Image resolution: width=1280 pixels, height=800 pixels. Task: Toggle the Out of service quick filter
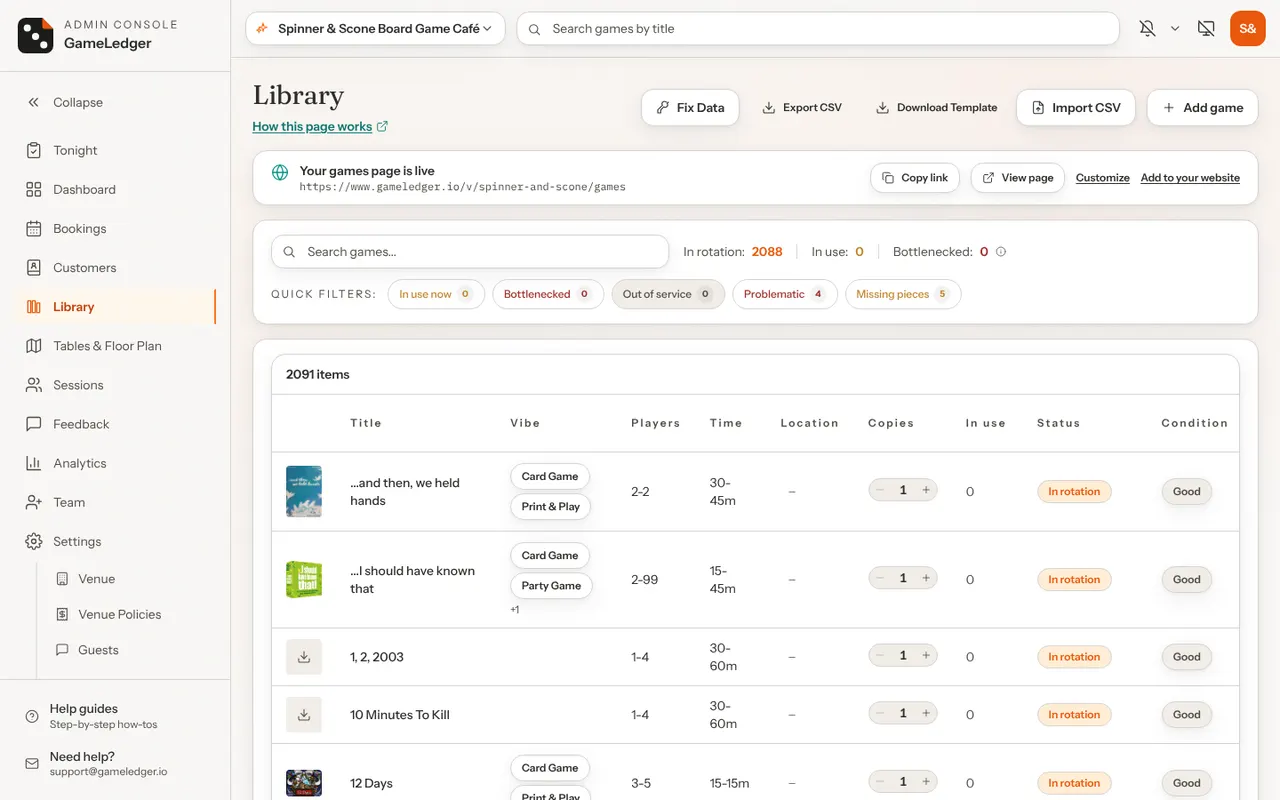(x=668, y=294)
